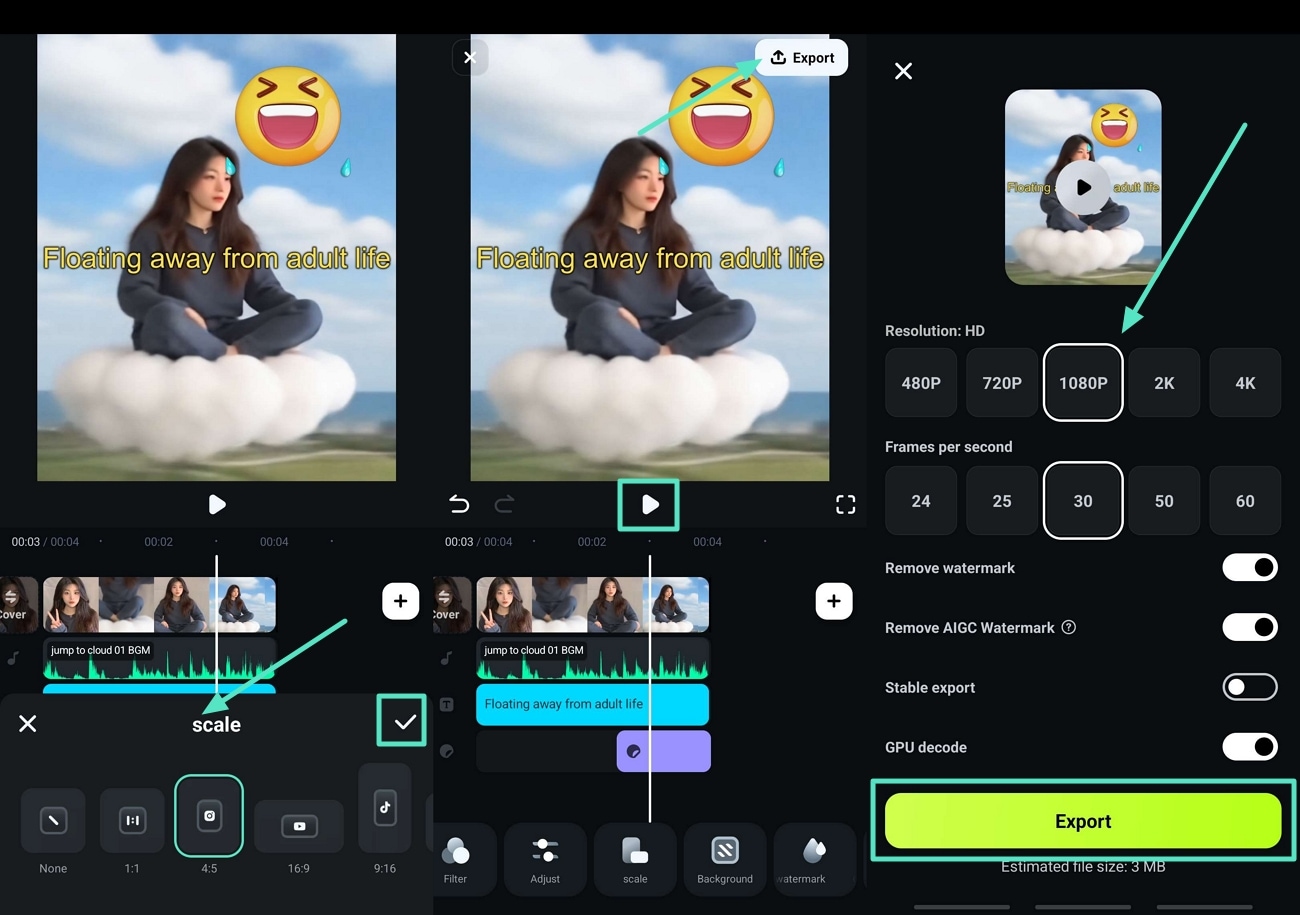The width and height of the screenshot is (1300, 915).
Task: Select 2K resolution
Action: (1164, 383)
